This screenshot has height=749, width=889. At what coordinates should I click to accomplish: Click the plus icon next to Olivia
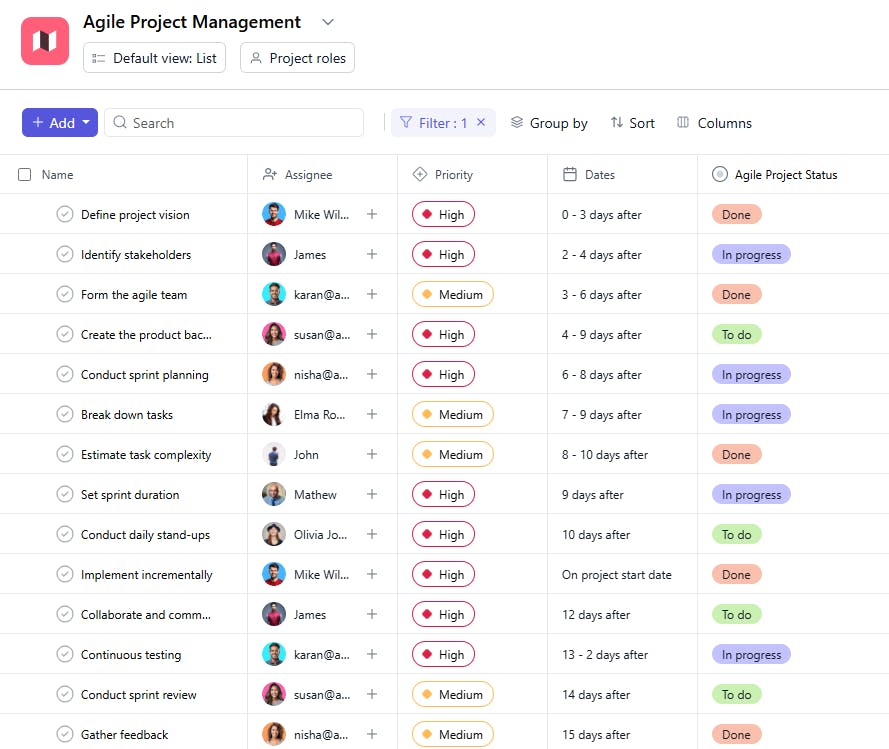coord(372,535)
